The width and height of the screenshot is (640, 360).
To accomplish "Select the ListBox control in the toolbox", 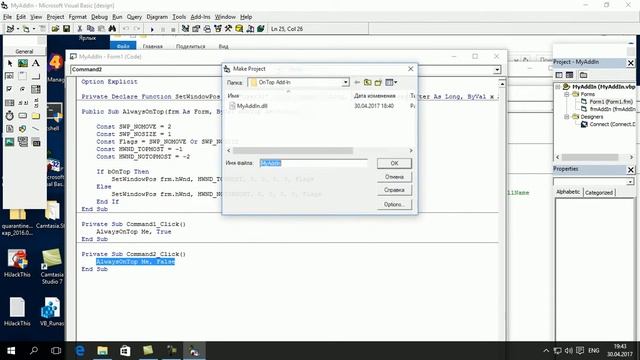I will [x=10, y=102].
